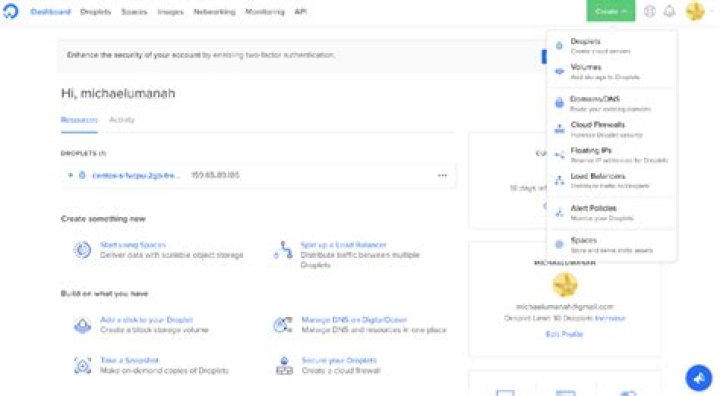Click the firewall icon beside Secure your Droplets
Viewport: 720px width, 396px height.
click(284, 366)
